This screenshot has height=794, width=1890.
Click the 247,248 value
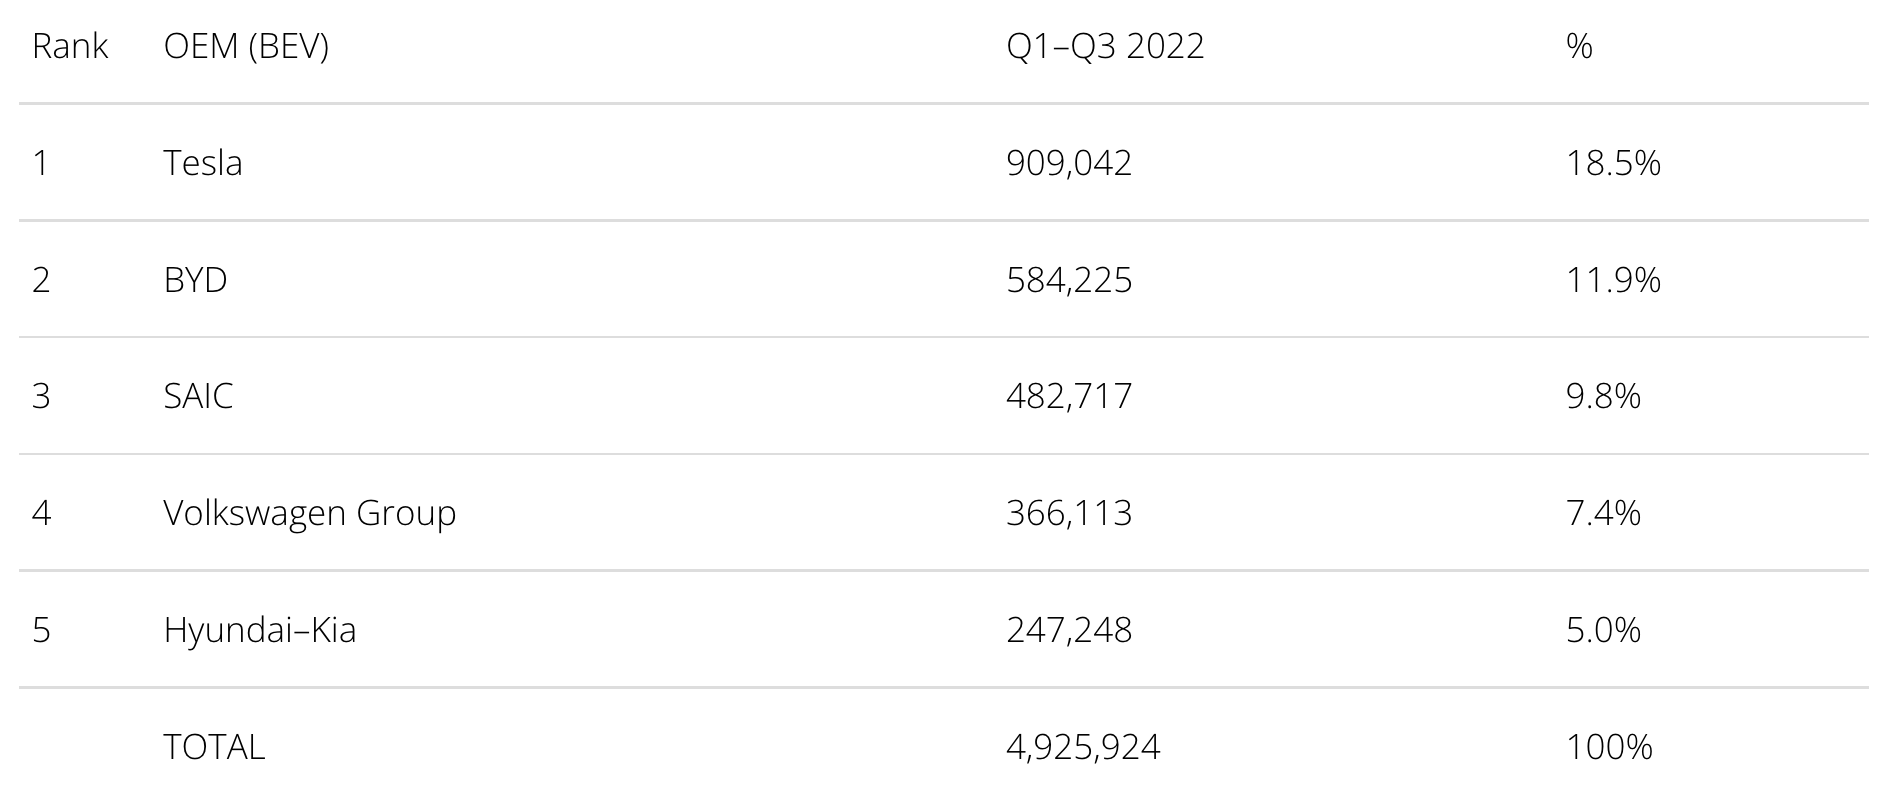1069,631
